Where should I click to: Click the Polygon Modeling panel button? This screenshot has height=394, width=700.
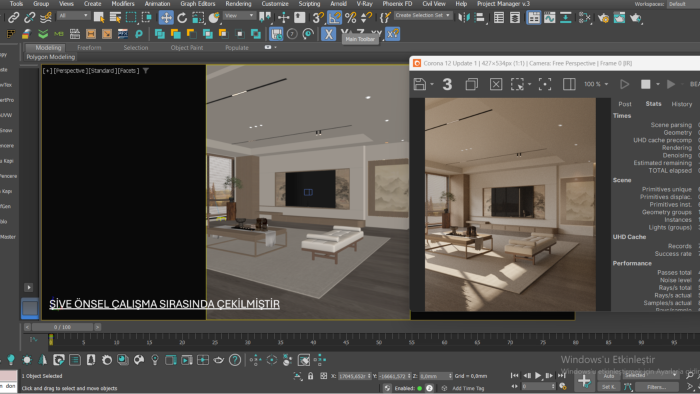[x=50, y=57]
